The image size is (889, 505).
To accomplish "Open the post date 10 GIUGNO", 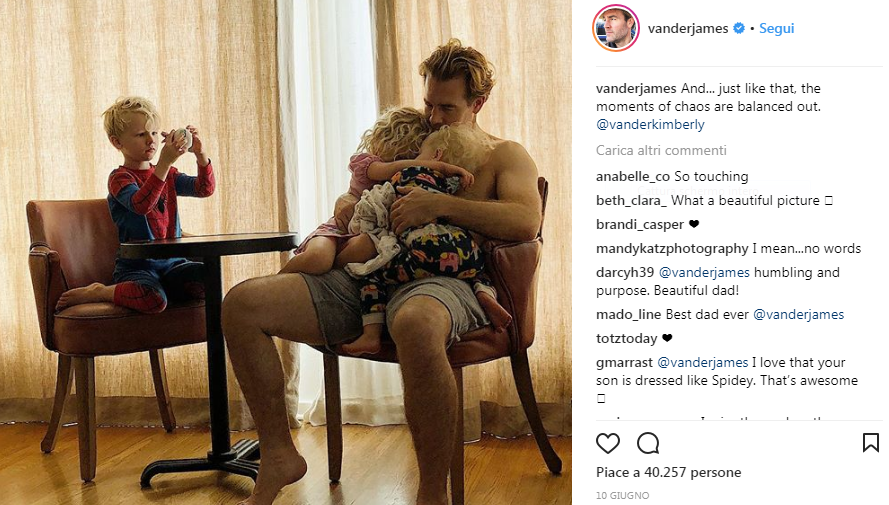I will [623, 495].
